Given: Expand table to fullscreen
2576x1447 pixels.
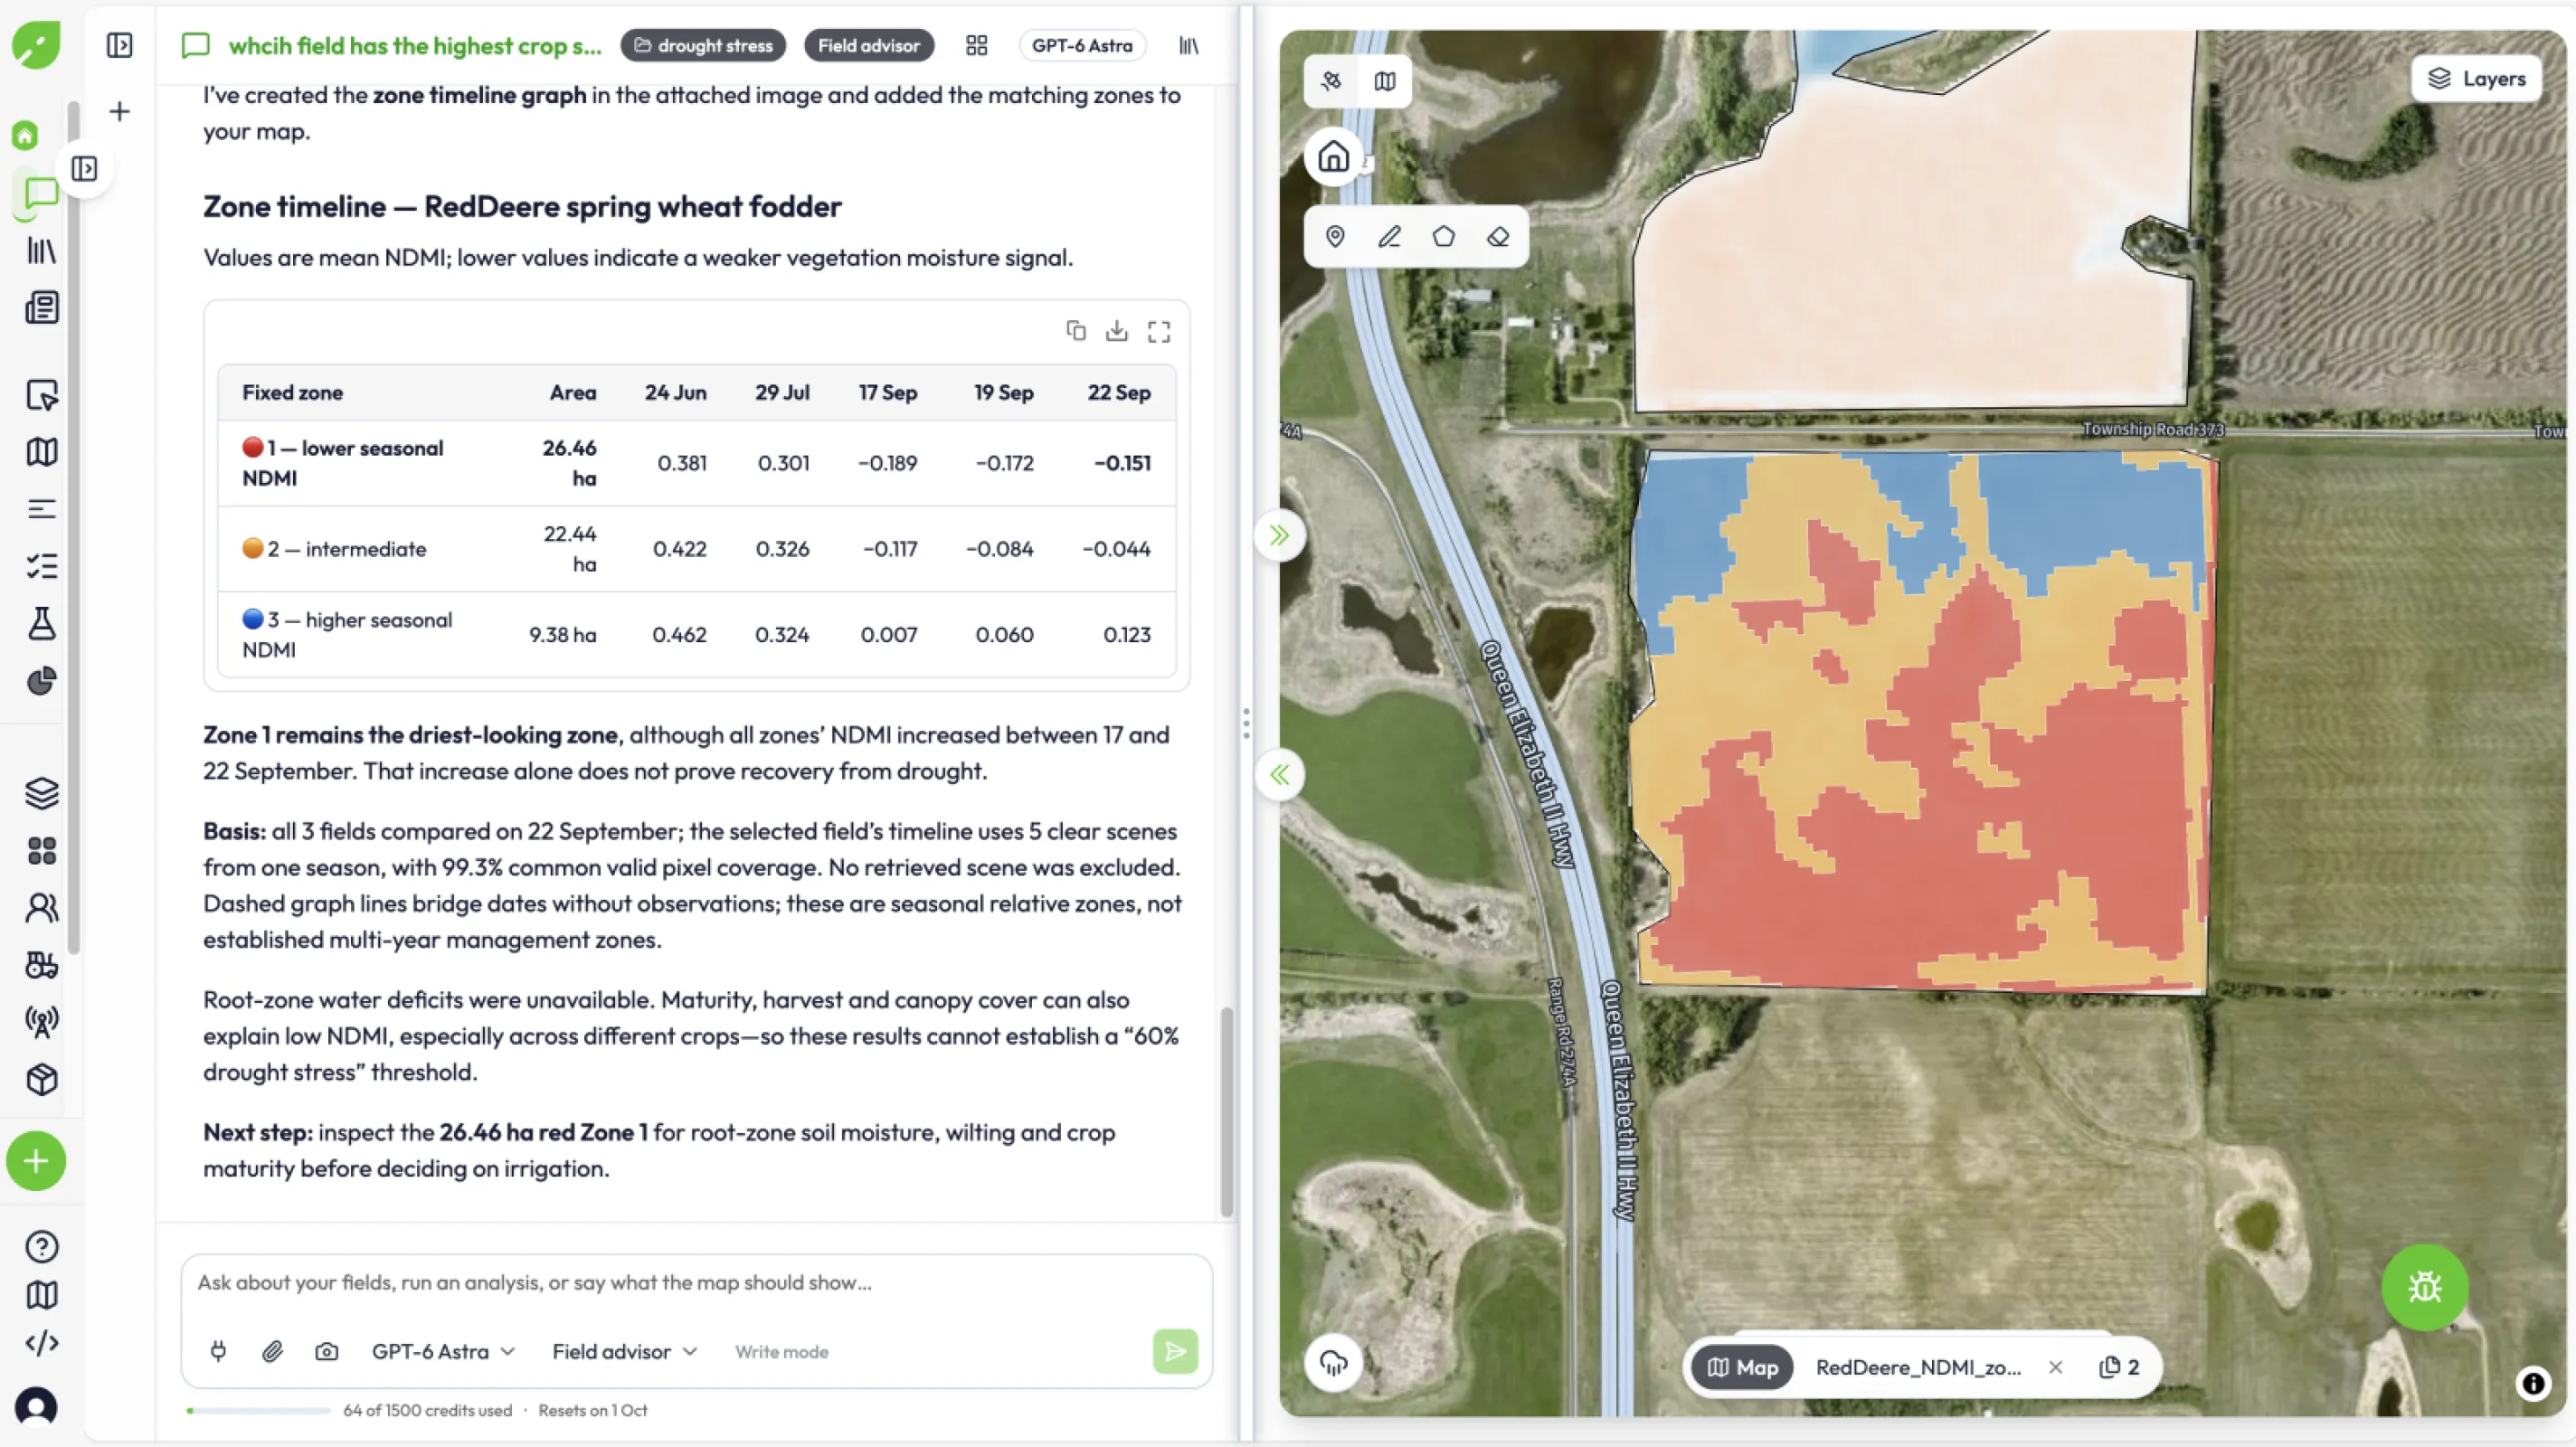Looking at the screenshot, I should pos(1159,332).
